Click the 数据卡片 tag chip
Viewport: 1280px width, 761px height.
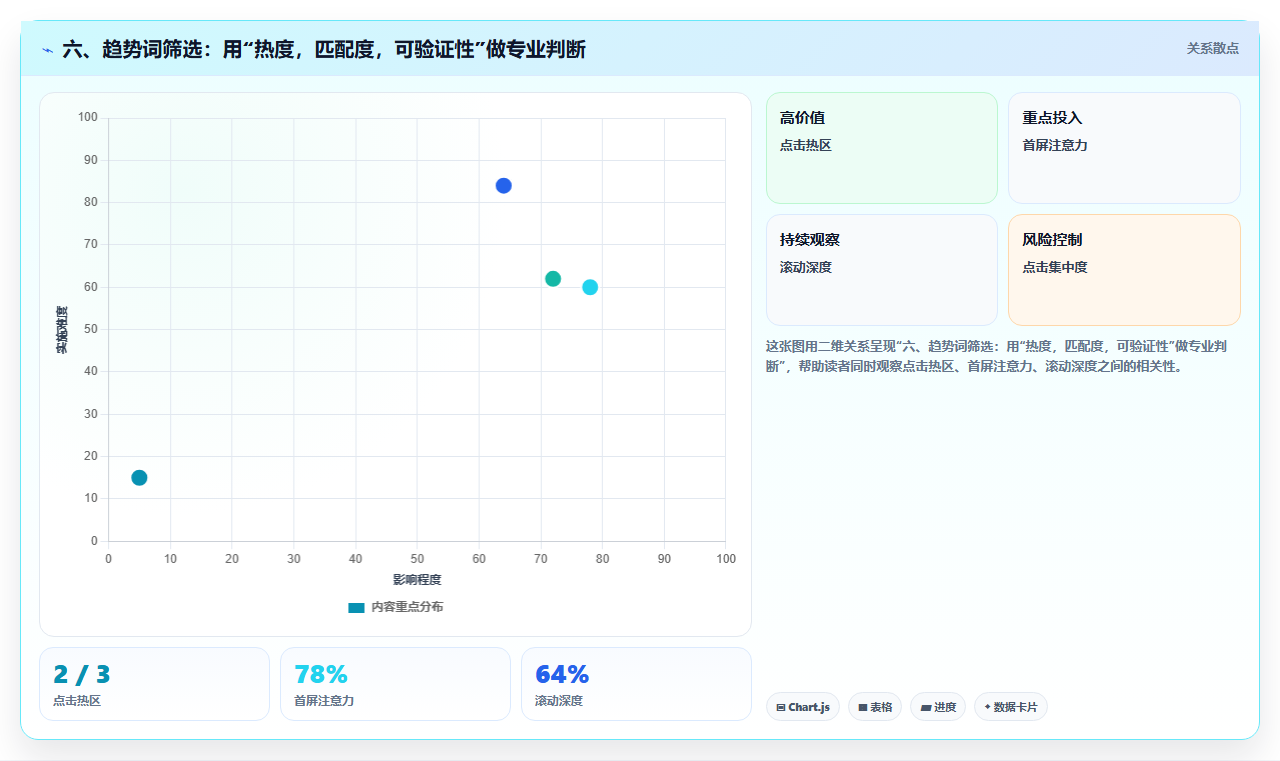coord(1011,707)
